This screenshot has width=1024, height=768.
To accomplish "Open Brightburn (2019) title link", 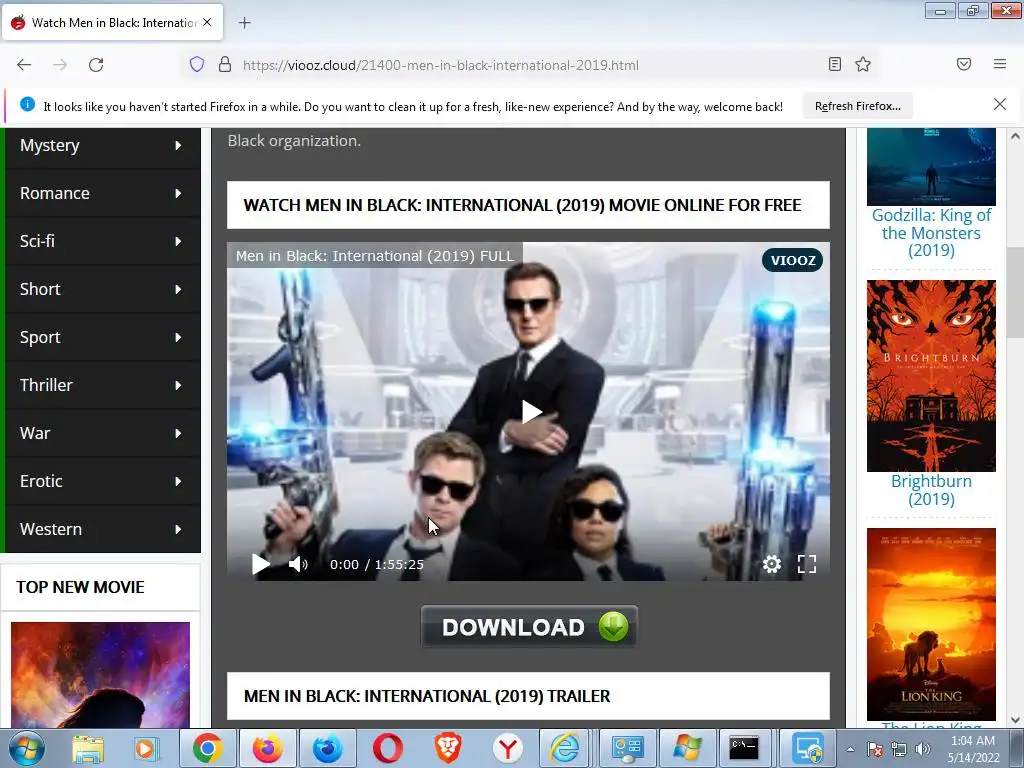I will [x=931, y=490].
